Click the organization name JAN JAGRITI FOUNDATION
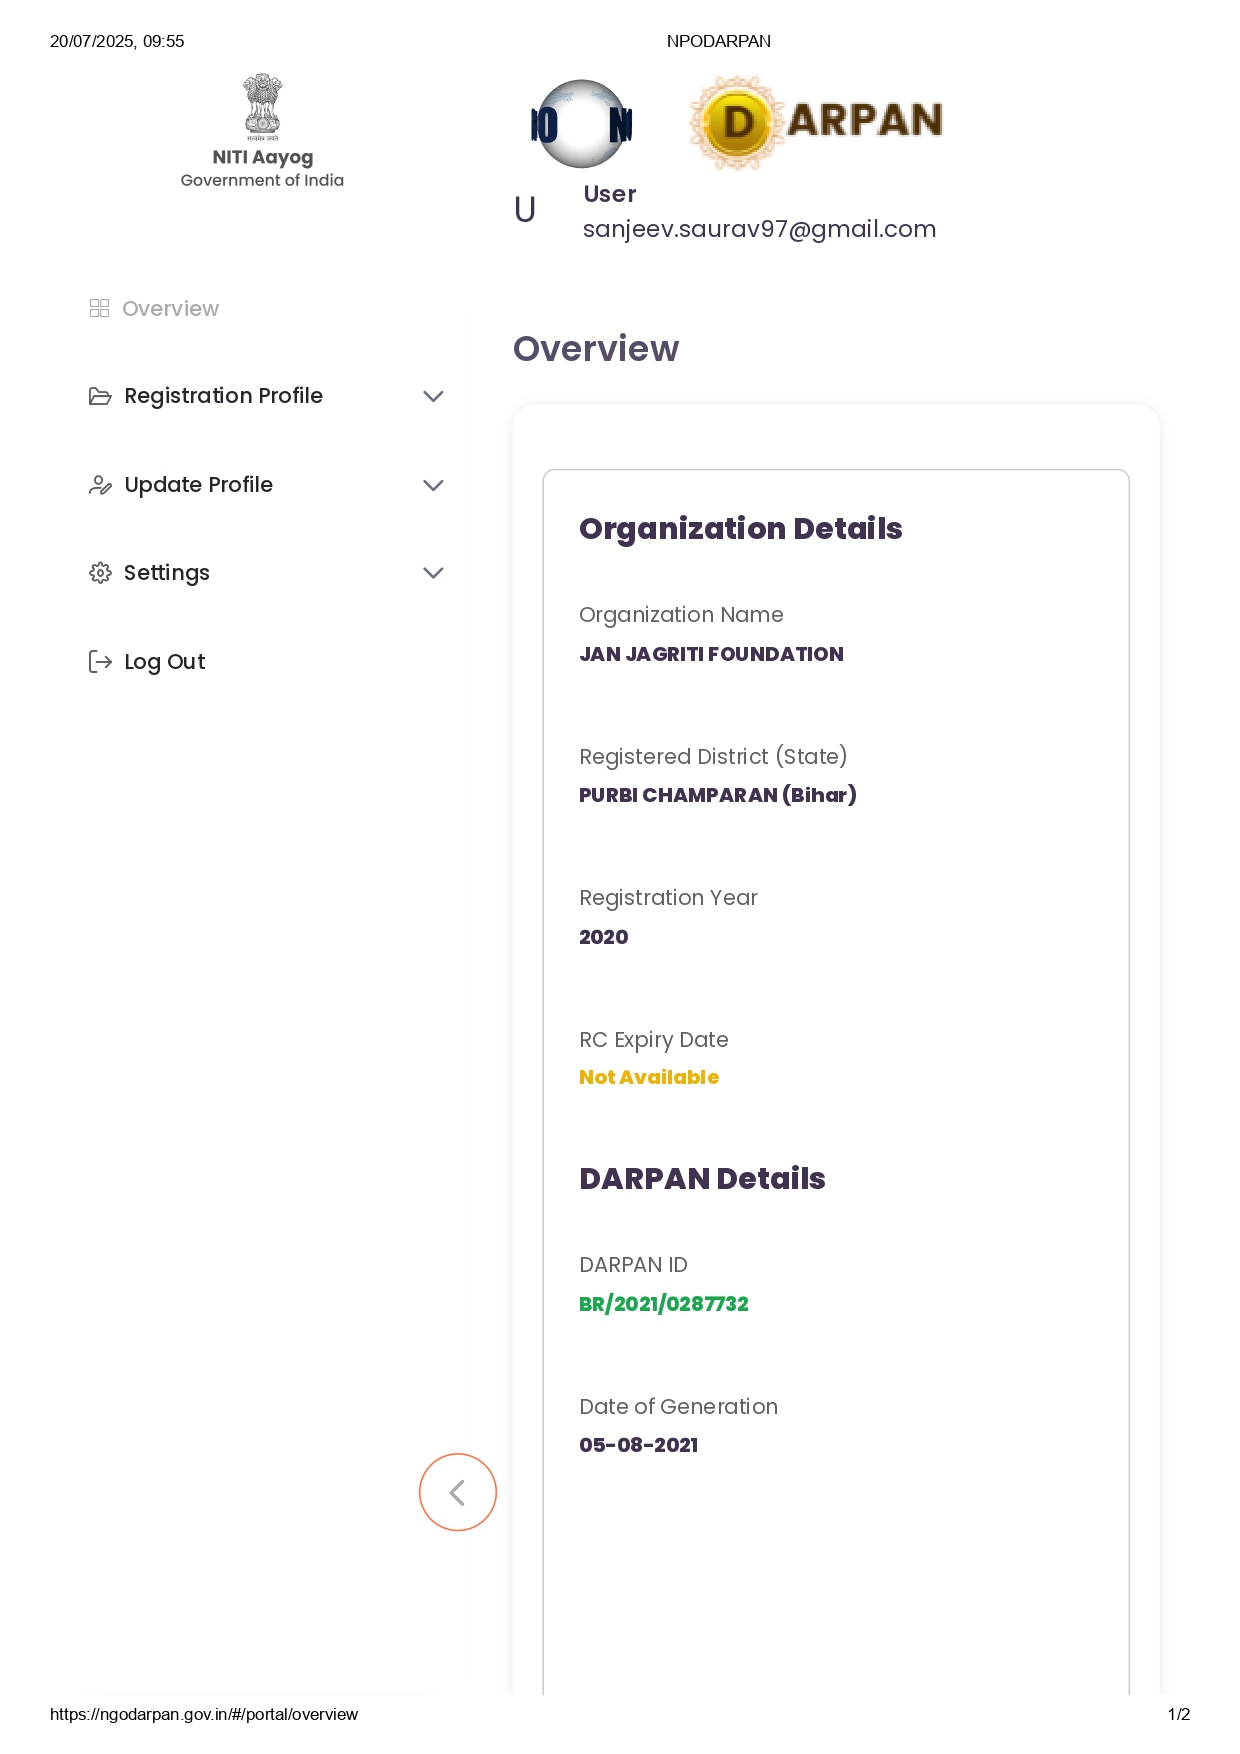The image size is (1240, 1754). pos(711,654)
